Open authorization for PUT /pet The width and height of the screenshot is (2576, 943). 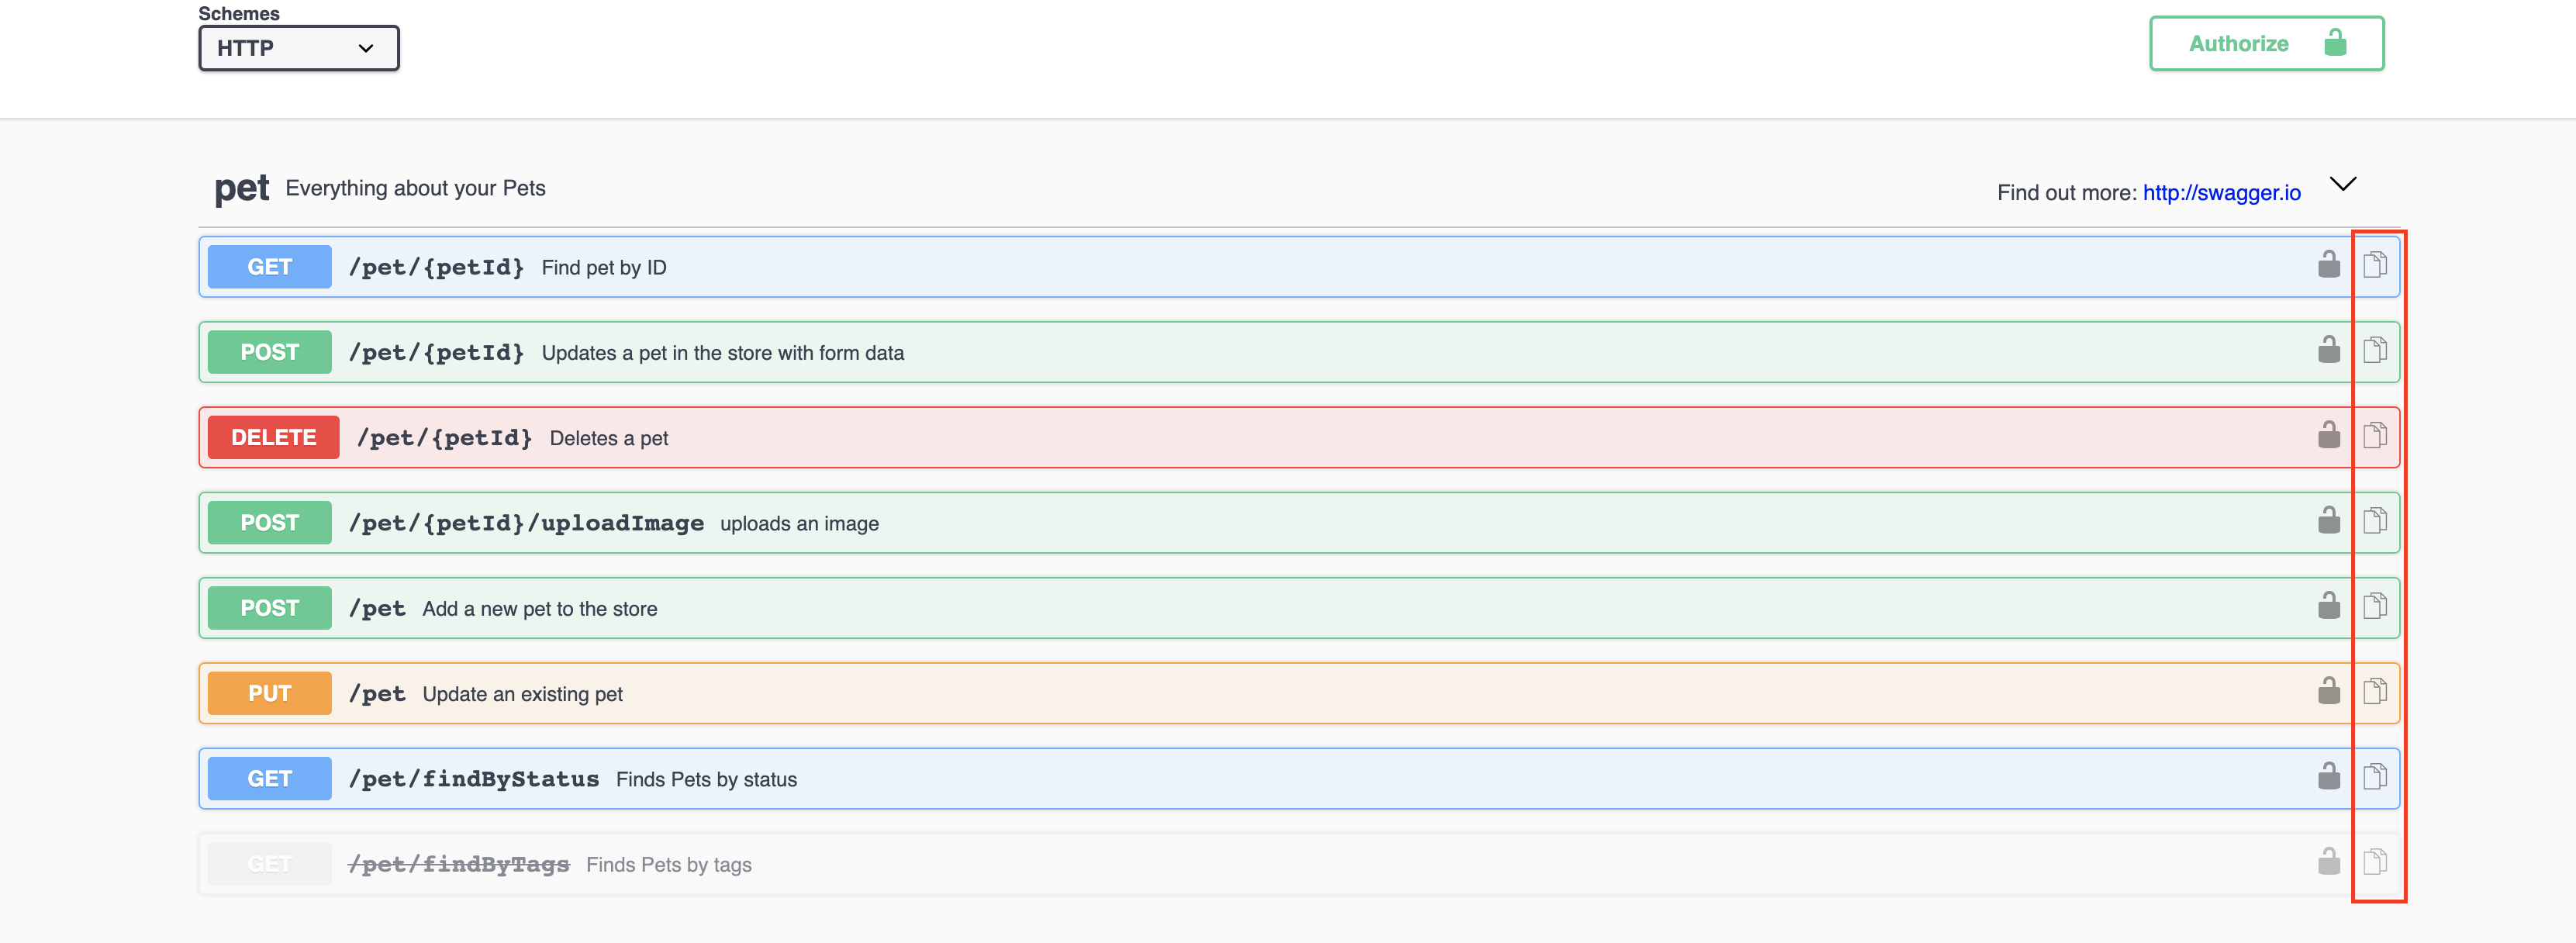pyautogui.click(x=2328, y=691)
